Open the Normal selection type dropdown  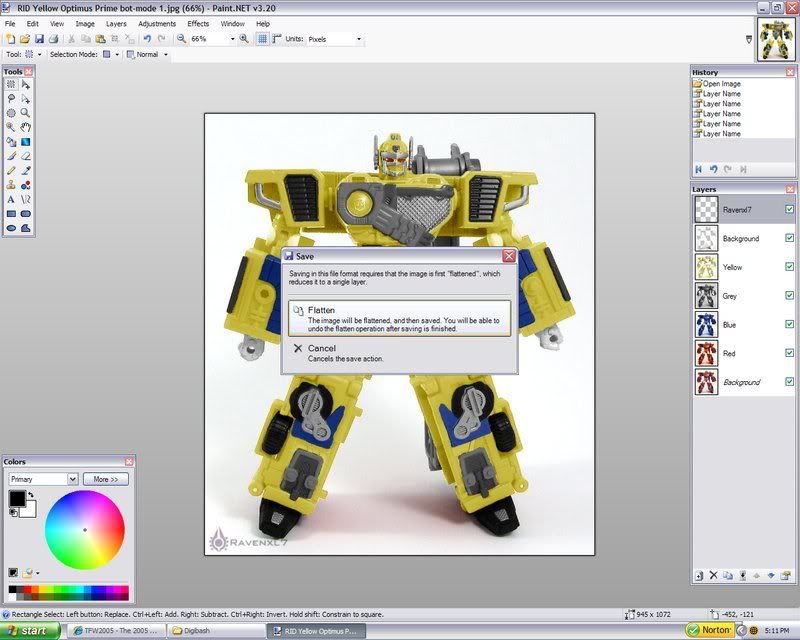166,54
